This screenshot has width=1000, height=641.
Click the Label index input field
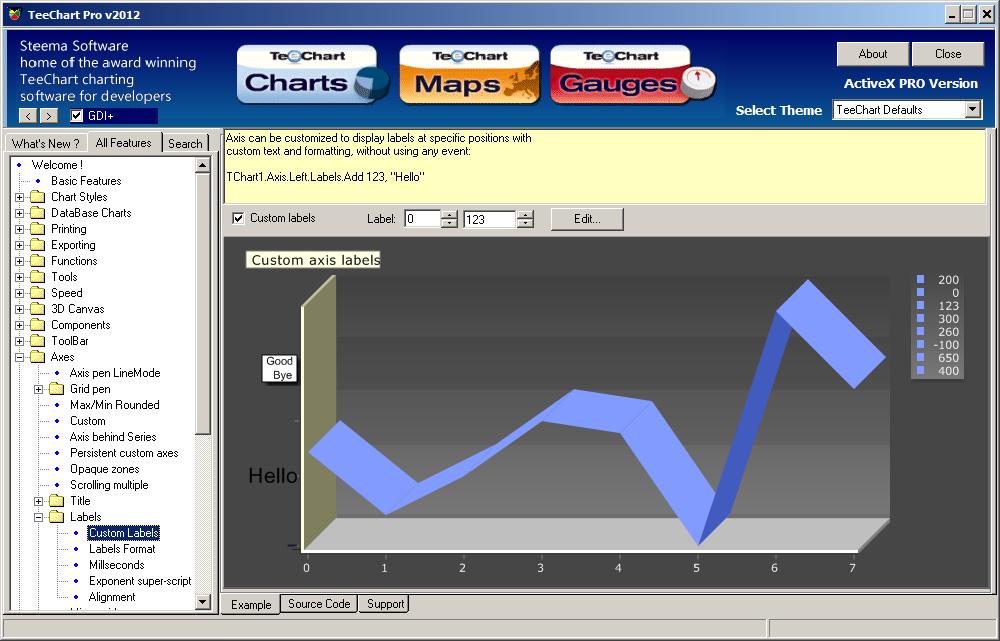[423, 219]
